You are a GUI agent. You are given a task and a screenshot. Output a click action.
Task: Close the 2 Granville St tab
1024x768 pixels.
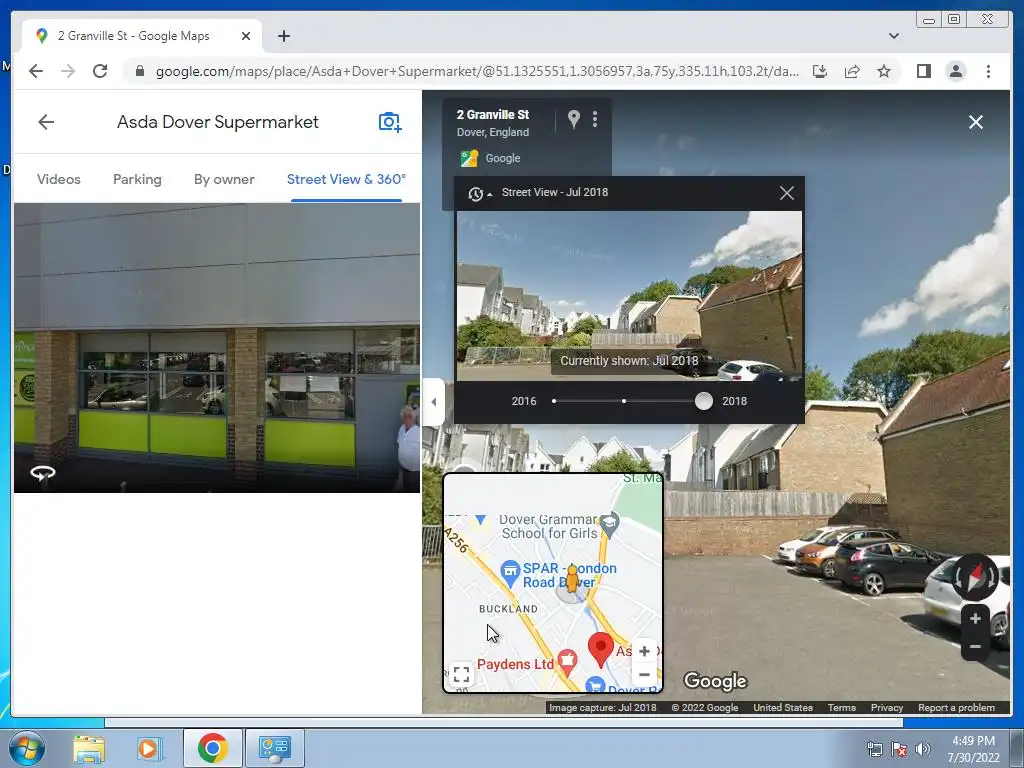246,36
